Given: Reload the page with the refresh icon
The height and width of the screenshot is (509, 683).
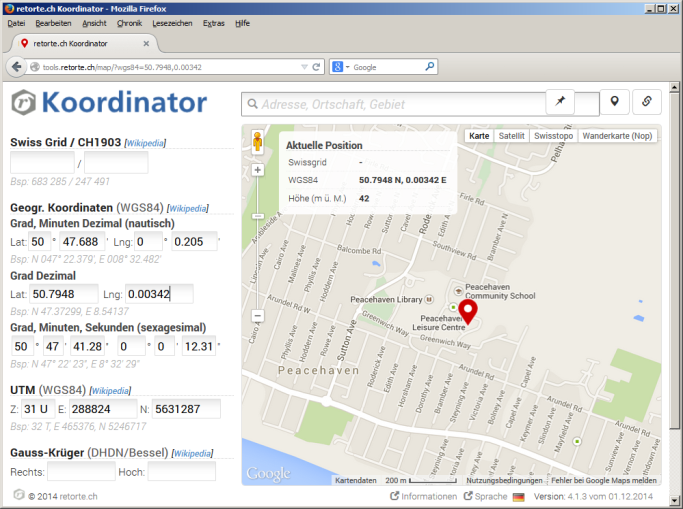Looking at the screenshot, I should 317,67.
